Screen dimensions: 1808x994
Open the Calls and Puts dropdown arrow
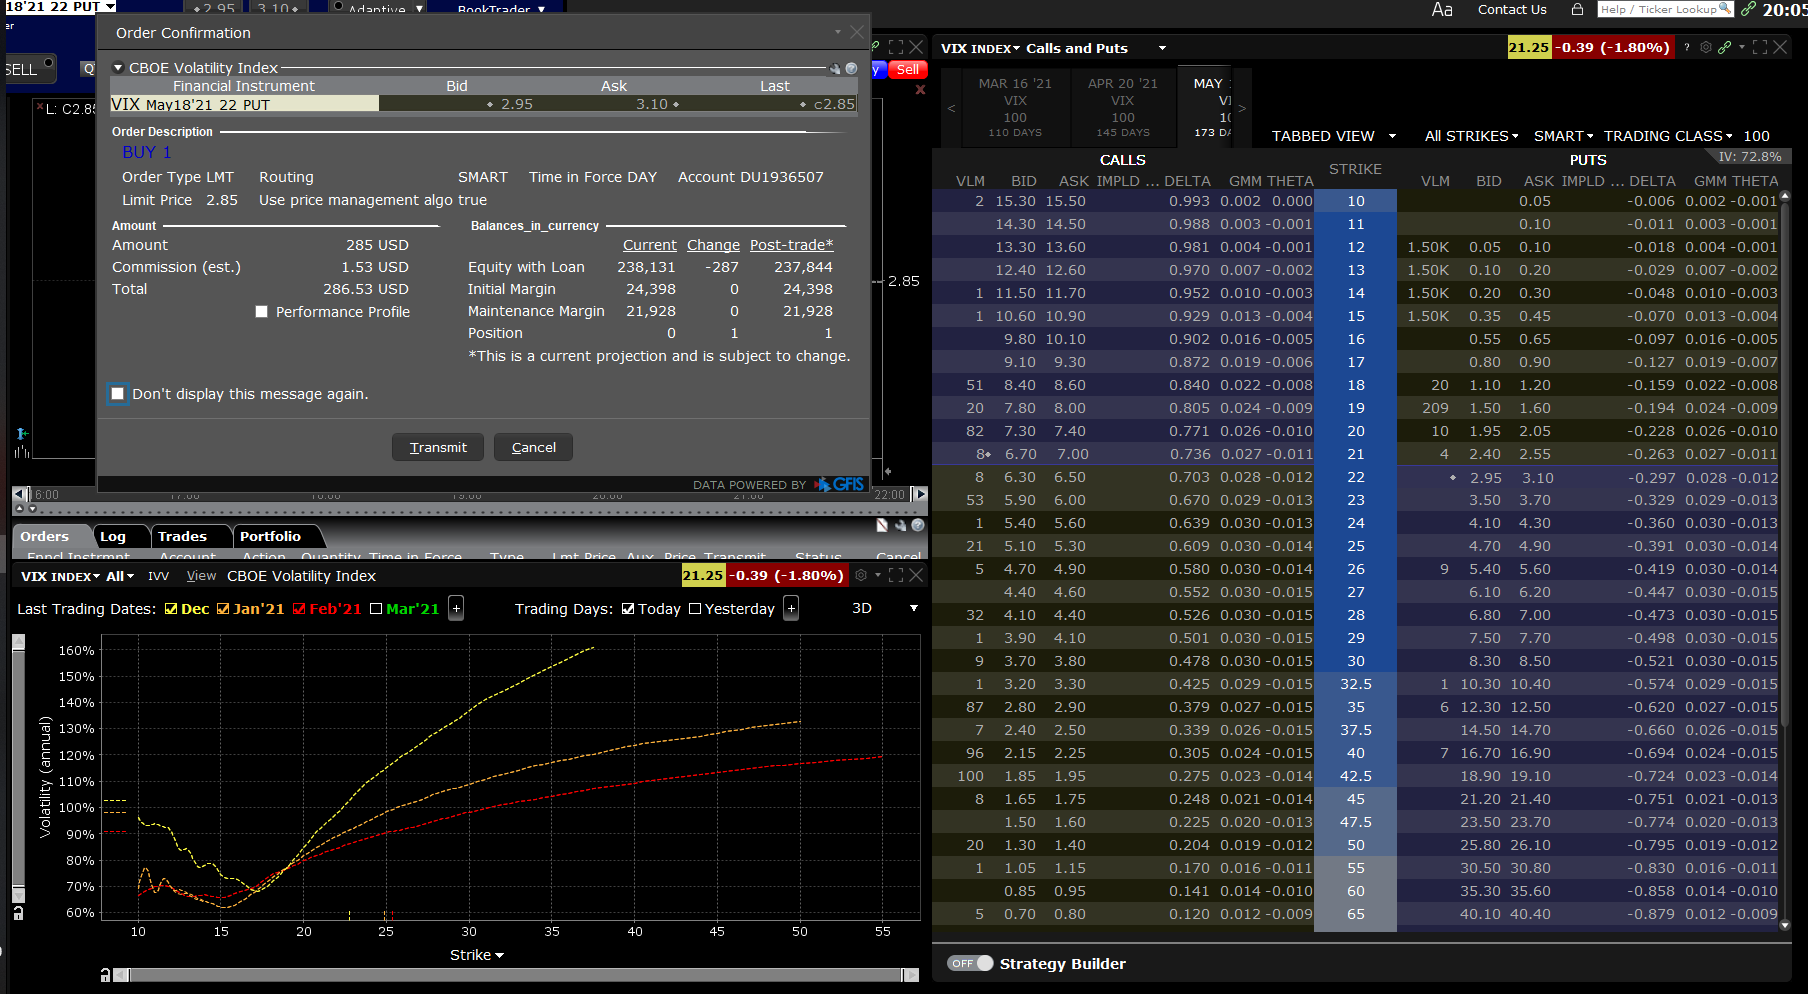pos(1162,48)
